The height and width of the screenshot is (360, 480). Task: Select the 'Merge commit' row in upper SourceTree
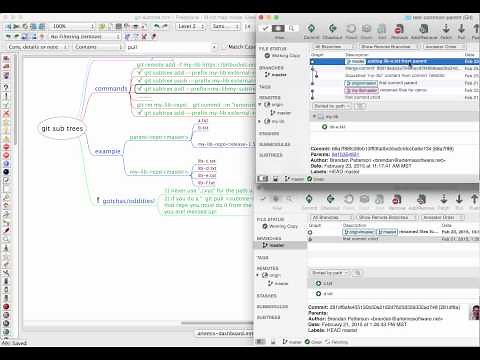tap(395, 68)
